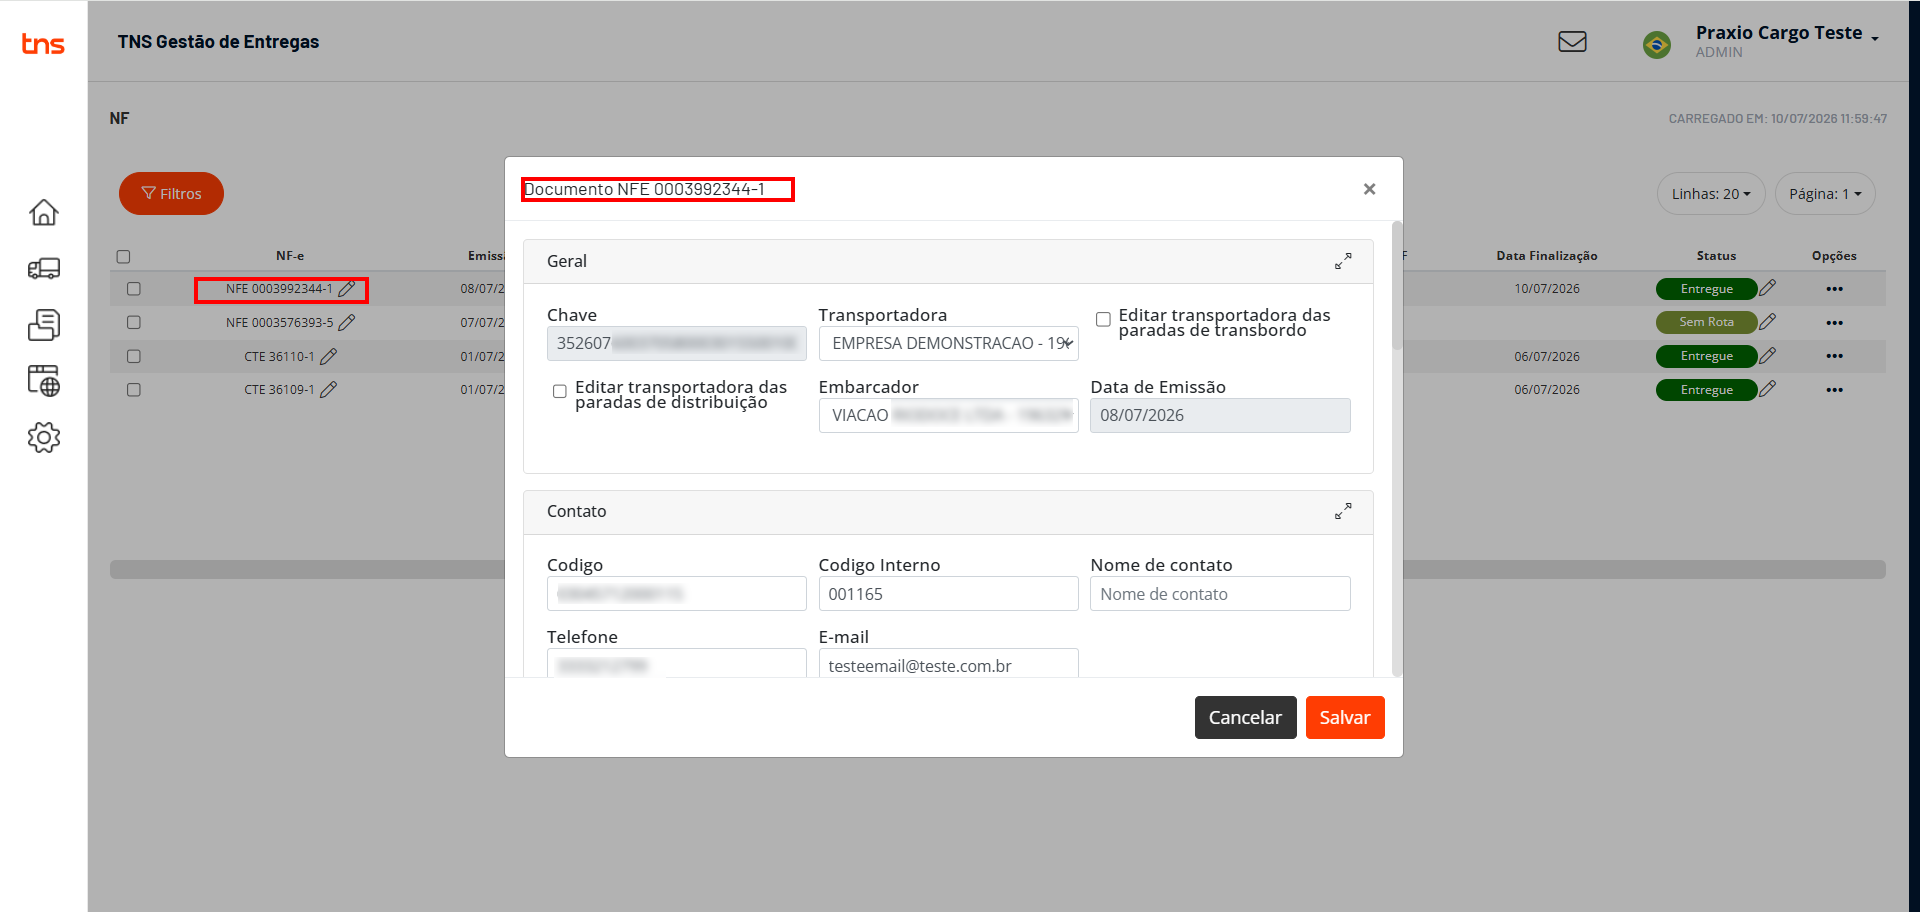
Task: Click the Sem Rota status badge
Action: (x=1706, y=322)
